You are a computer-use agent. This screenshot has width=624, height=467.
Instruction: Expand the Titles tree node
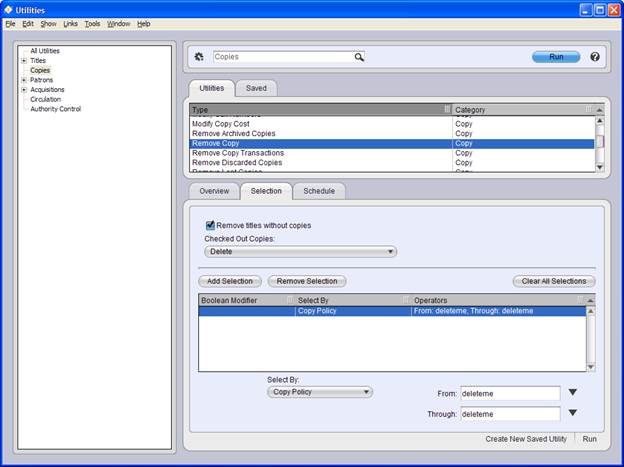click(23, 60)
